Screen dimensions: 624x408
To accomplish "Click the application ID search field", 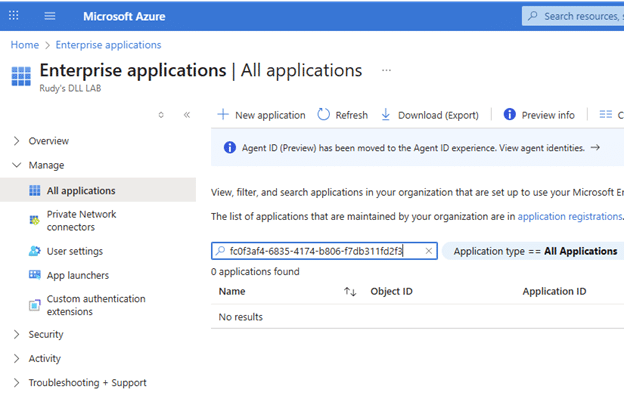I will tap(320, 251).
